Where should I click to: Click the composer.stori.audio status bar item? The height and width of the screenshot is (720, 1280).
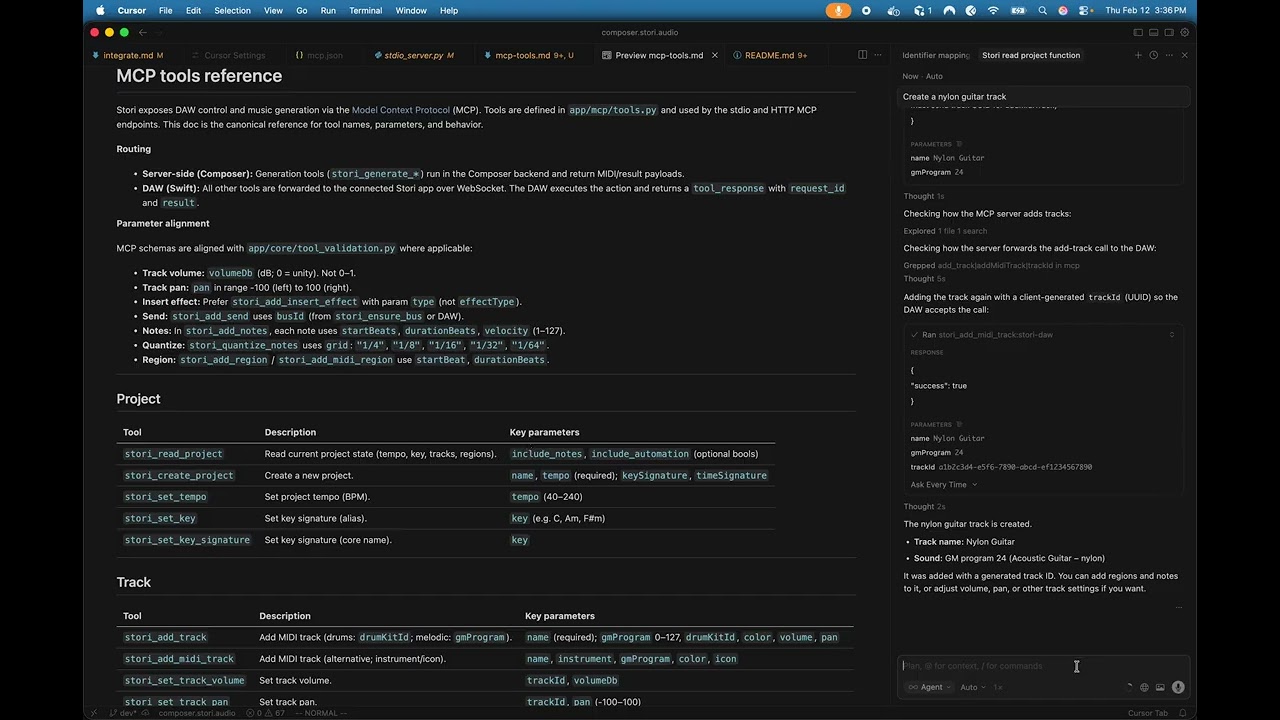197,713
